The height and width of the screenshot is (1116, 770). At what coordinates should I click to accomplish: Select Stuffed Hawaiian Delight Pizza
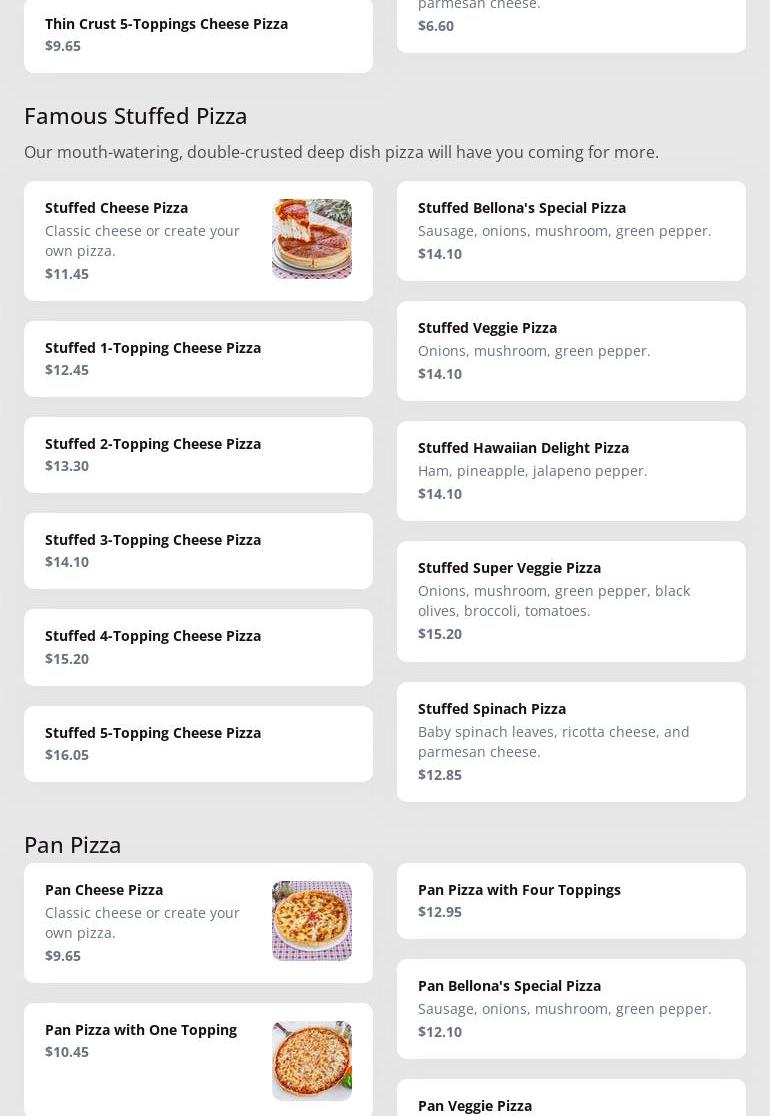tap(570, 470)
